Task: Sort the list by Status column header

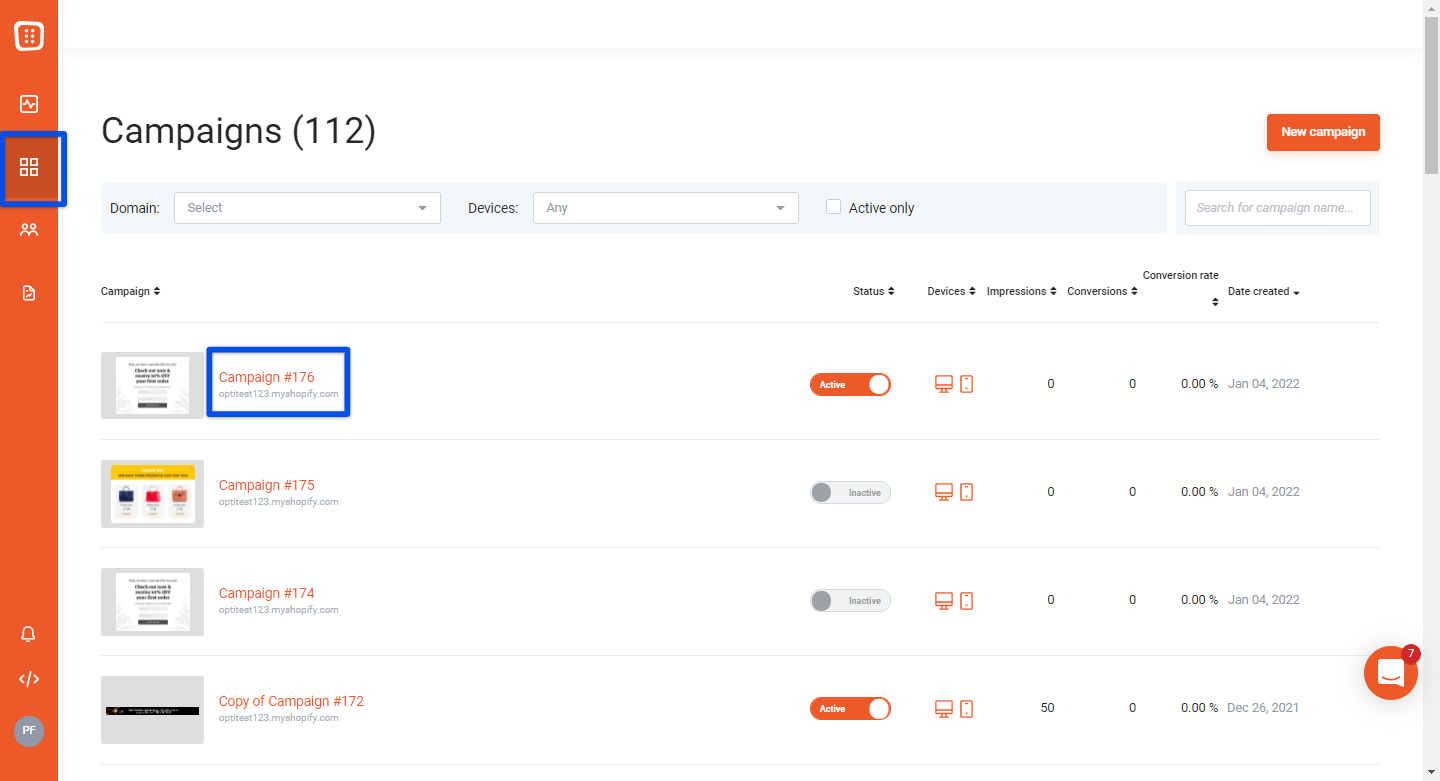Action: pyautogui.click(x=873, y=292)
